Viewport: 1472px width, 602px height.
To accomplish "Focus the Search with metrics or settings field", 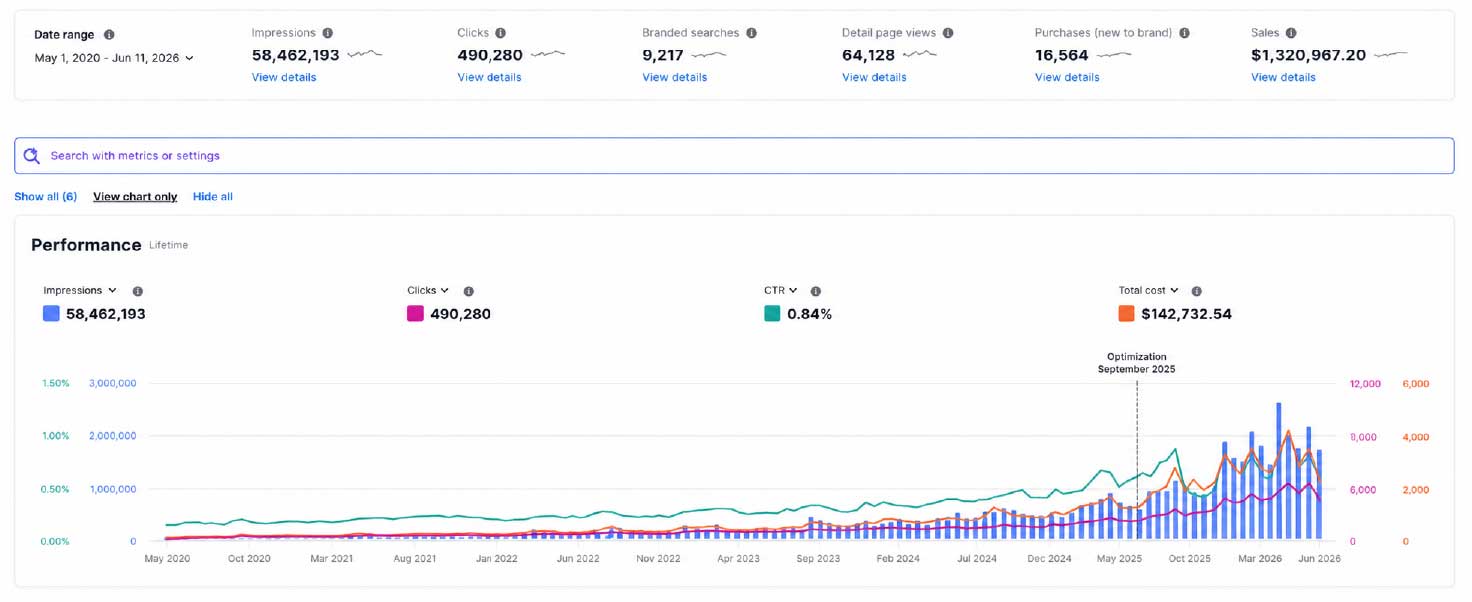I will pos(734,156).
